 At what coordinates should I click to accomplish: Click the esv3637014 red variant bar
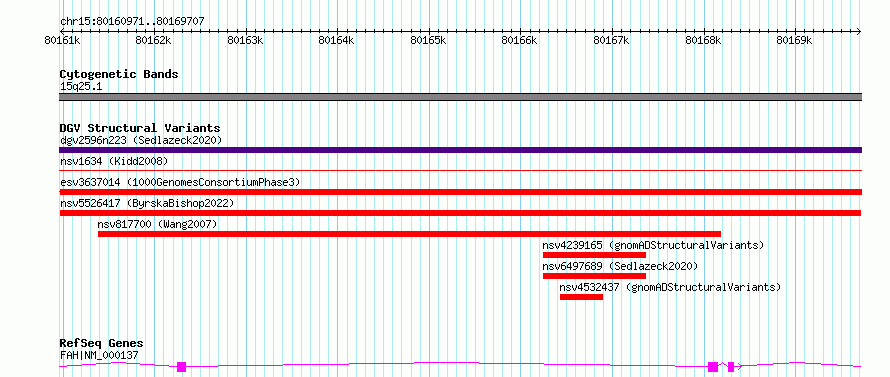tap(460, 192)
